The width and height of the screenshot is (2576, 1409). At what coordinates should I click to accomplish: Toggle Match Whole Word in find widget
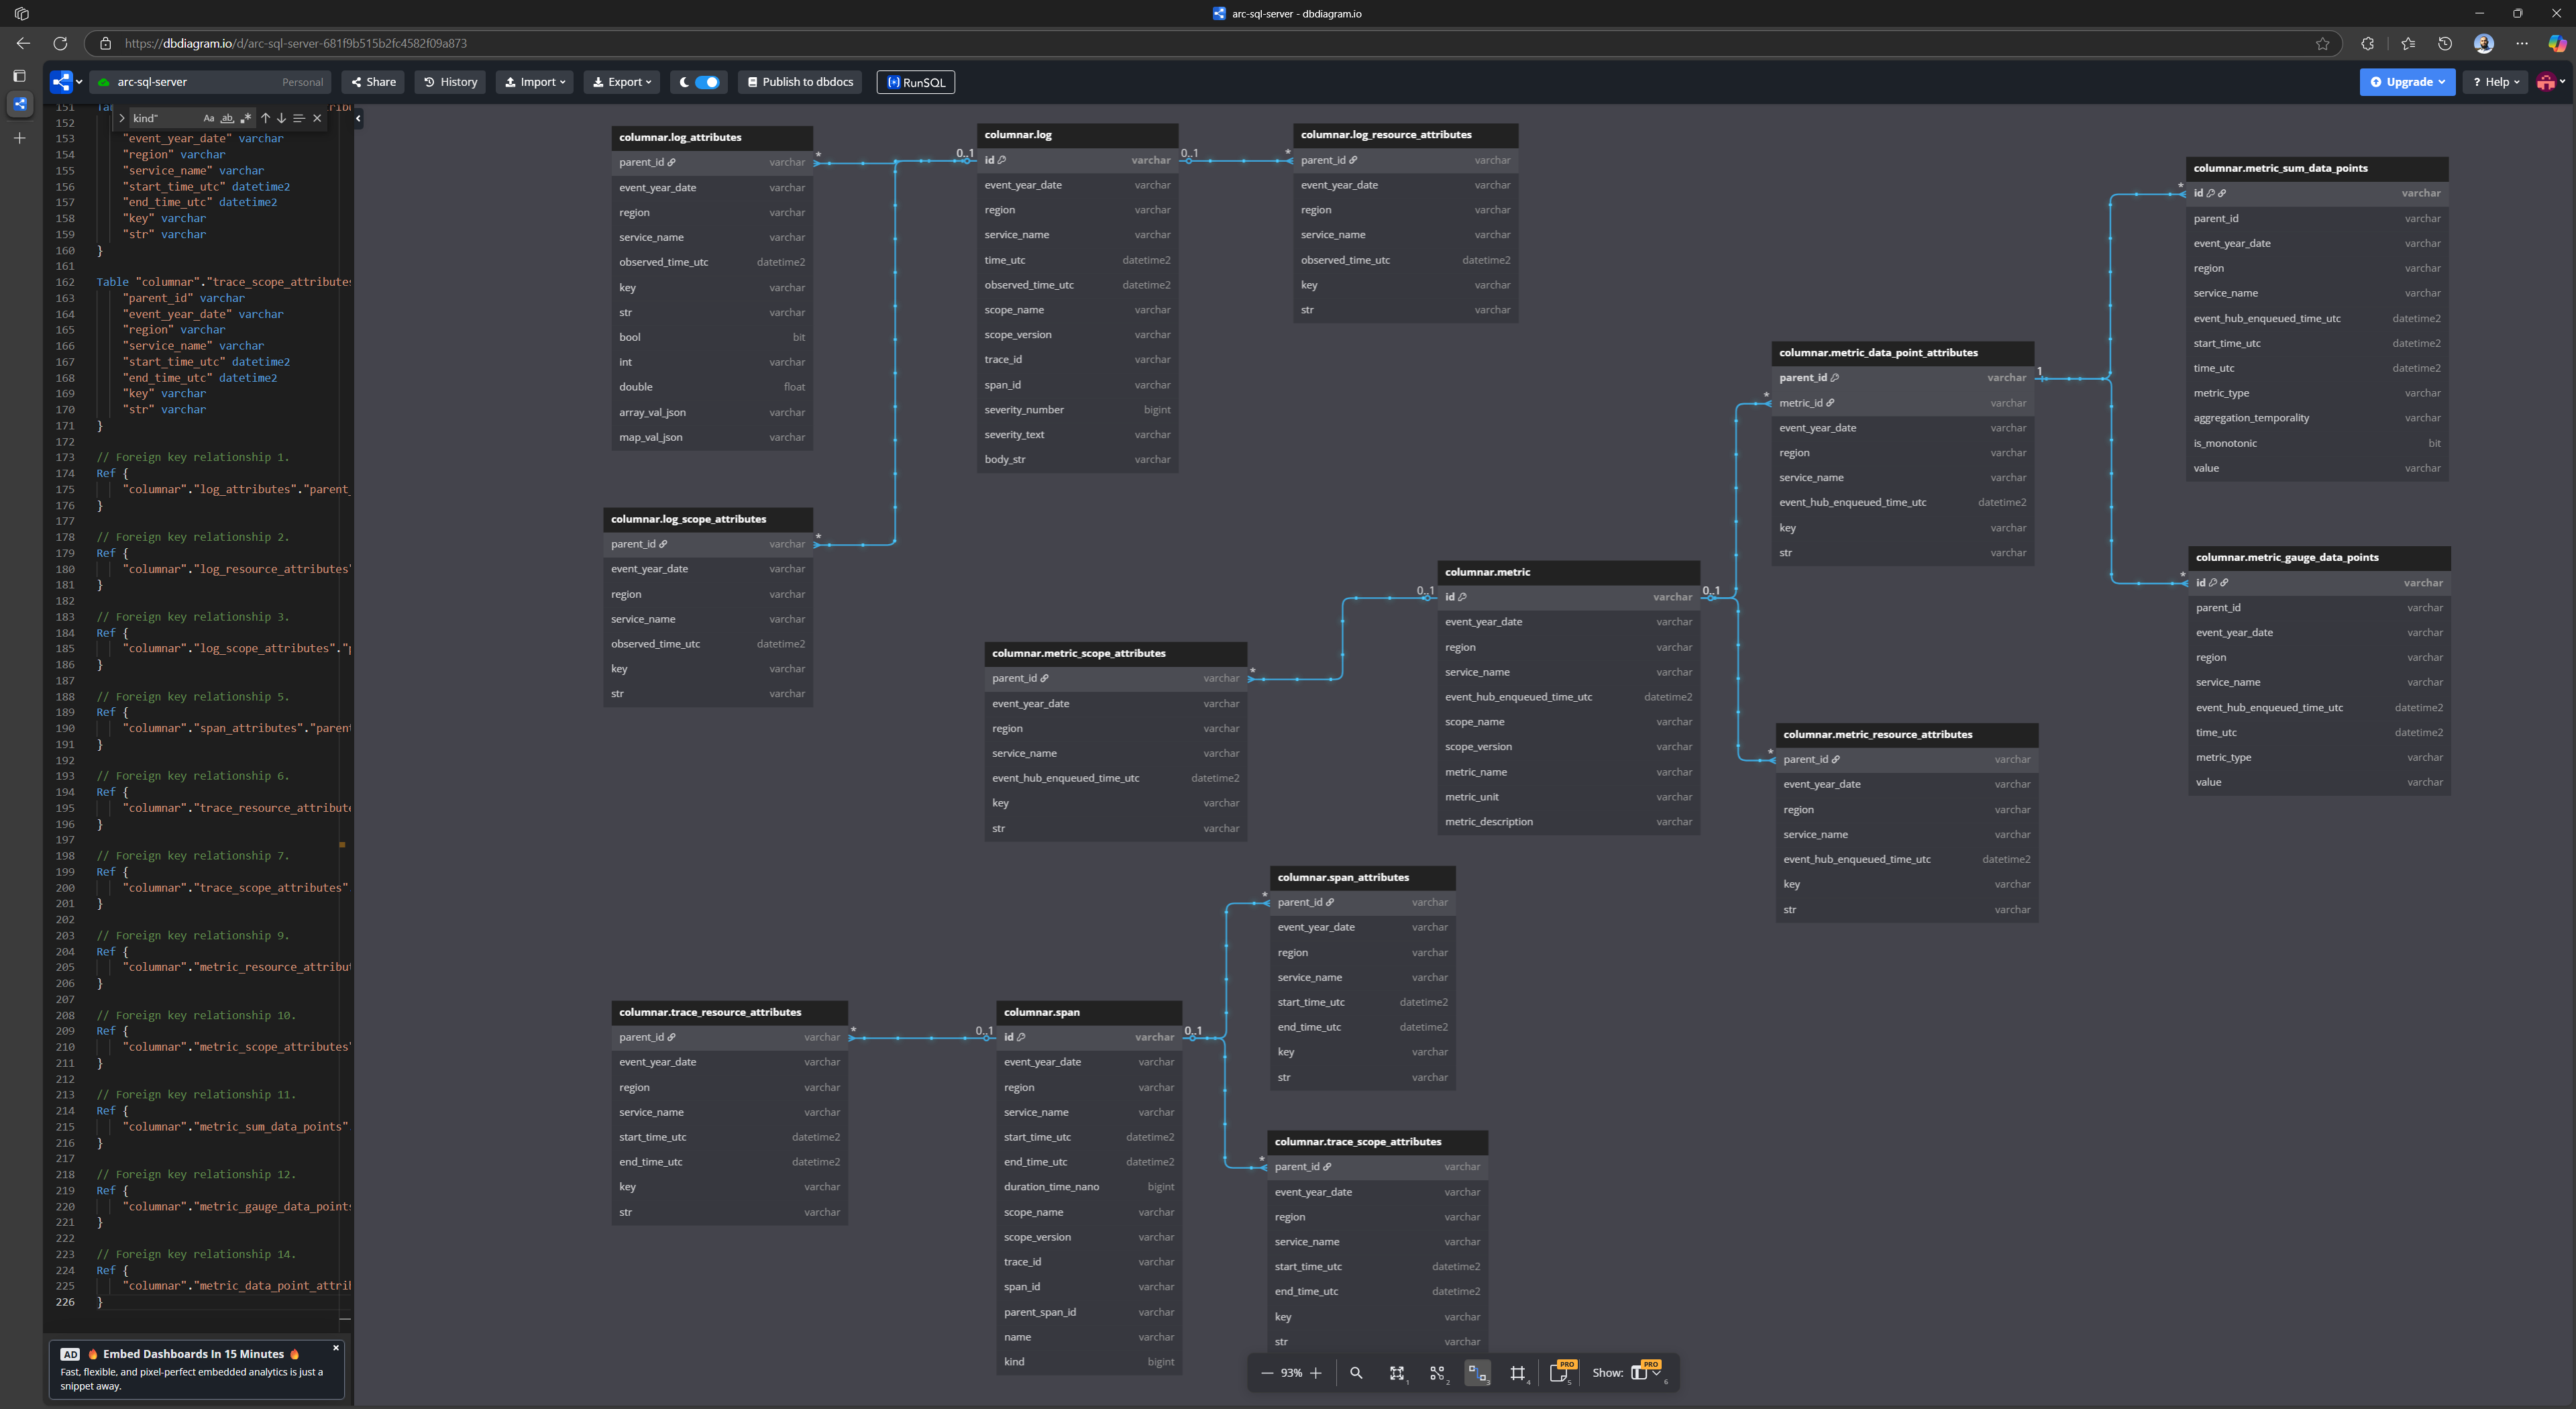coord(227,118)
